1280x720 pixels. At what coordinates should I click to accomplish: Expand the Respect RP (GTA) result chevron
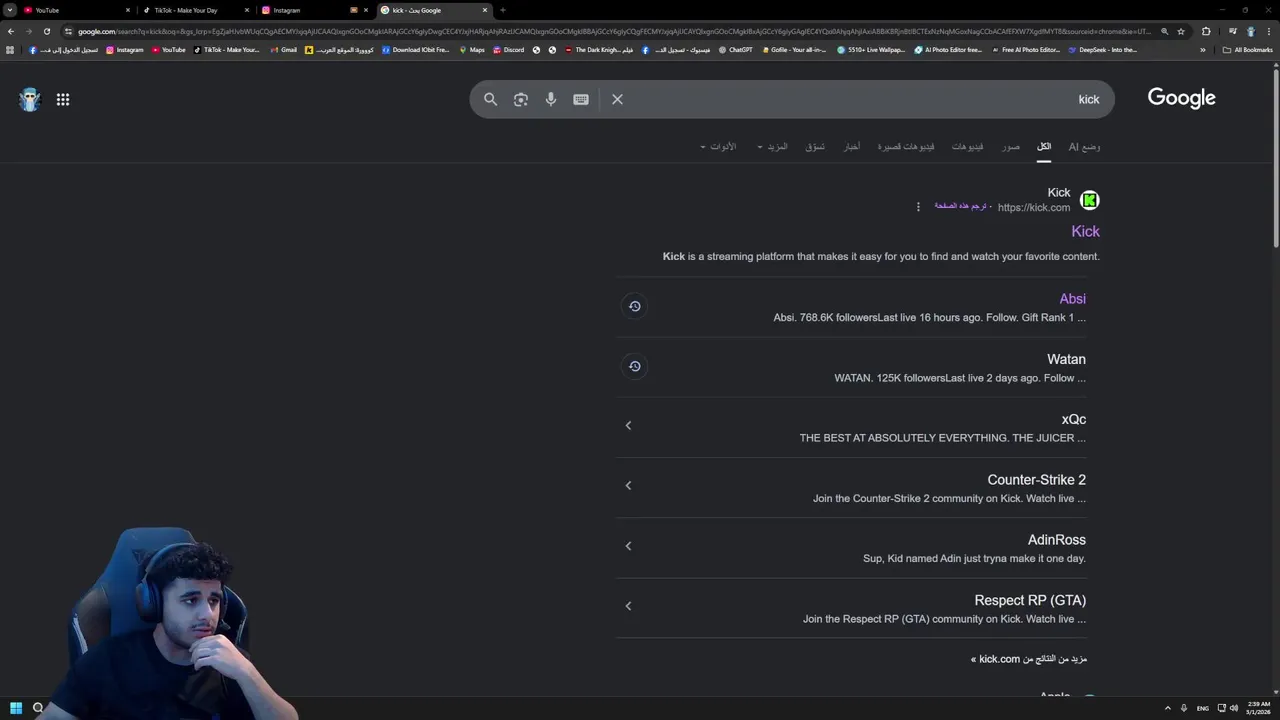[628, 606]
